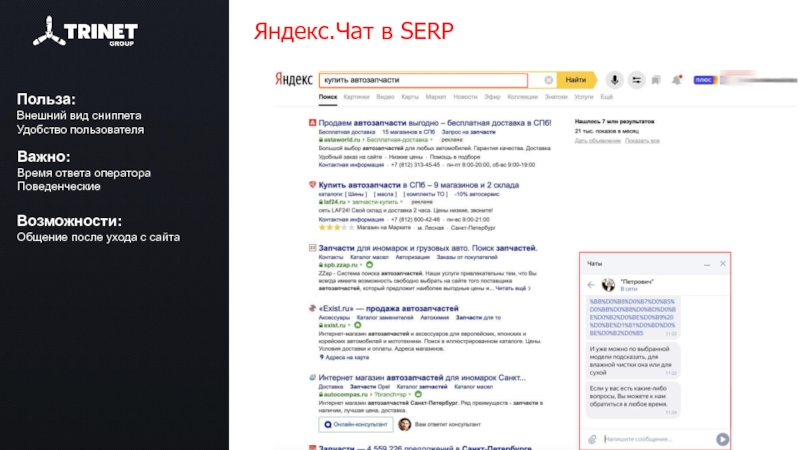Click the Плюс badge

point(705,80)
